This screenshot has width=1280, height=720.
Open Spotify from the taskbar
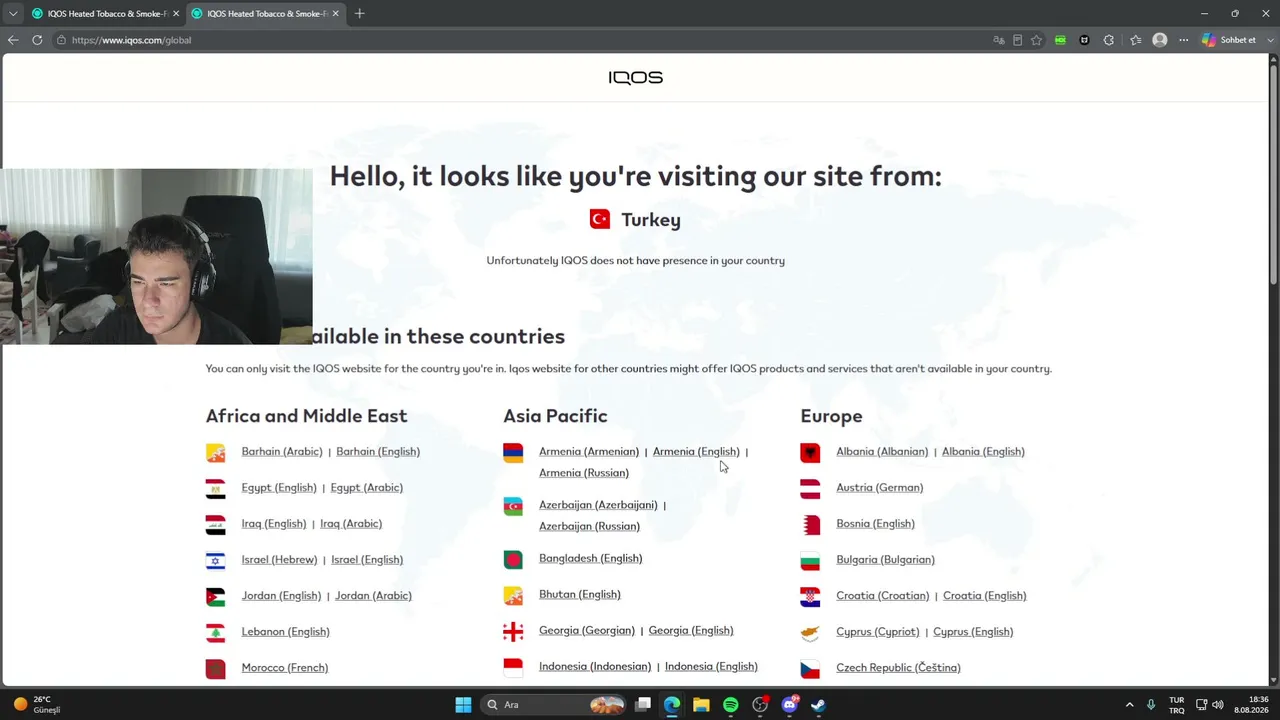coord(731,705)
